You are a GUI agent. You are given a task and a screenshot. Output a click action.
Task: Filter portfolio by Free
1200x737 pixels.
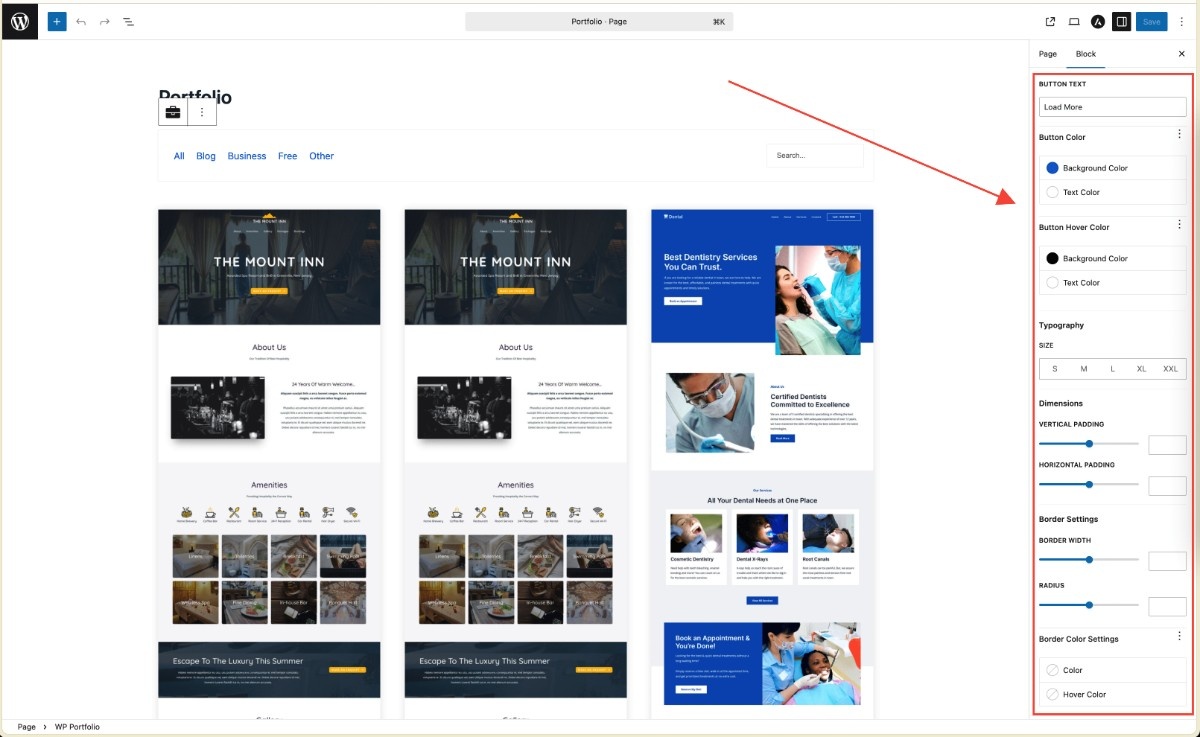(288, 156)
